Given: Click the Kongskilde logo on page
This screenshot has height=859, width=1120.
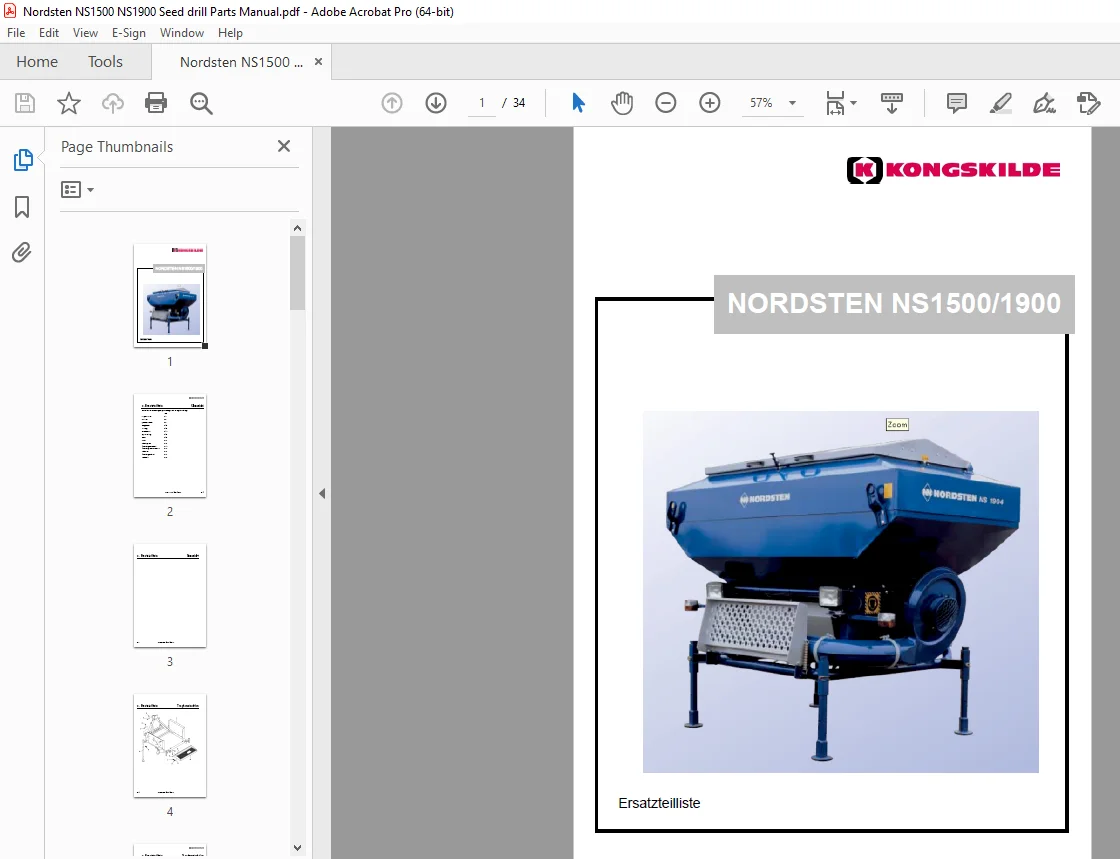Looking at the screenshot, I should [x=954, y=170].
